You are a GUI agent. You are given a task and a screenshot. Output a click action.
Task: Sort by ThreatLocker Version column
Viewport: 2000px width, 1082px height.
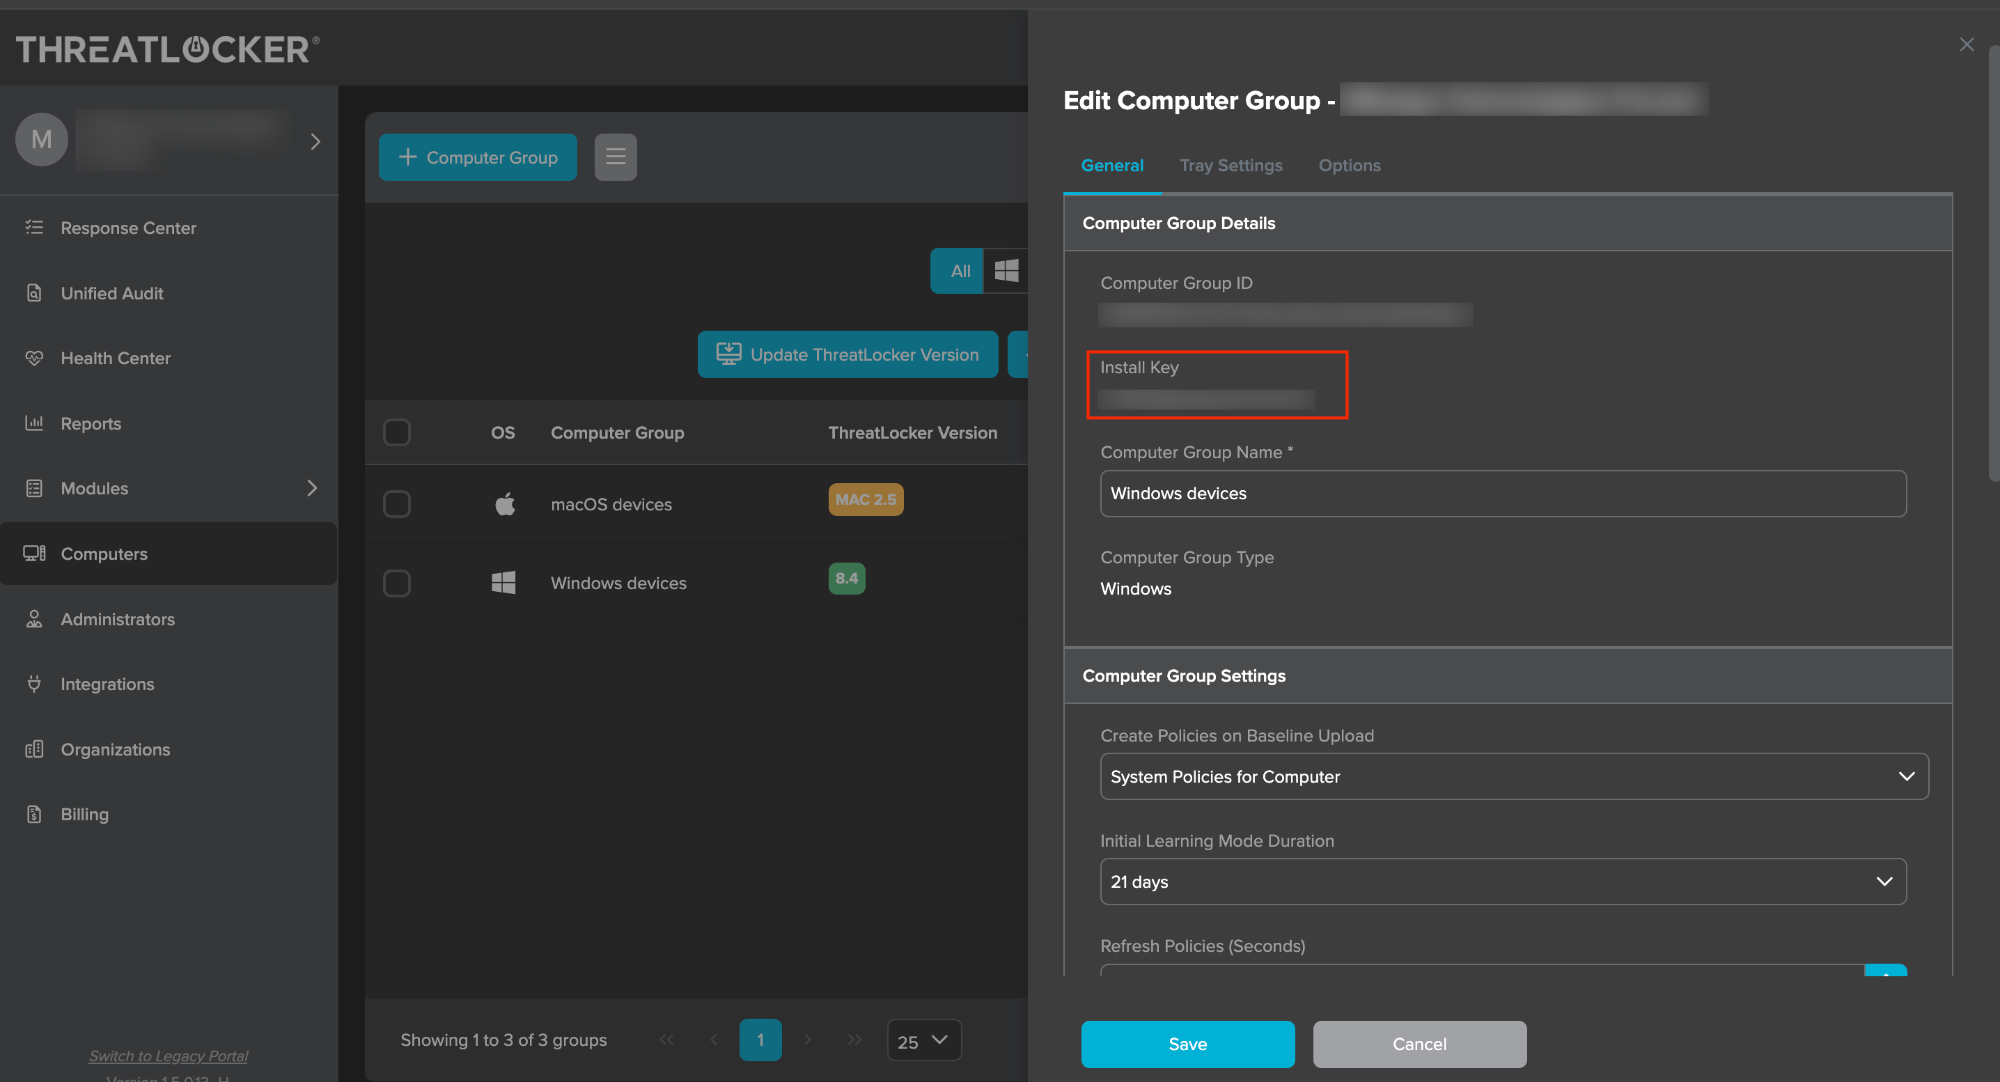coord(912,433)
